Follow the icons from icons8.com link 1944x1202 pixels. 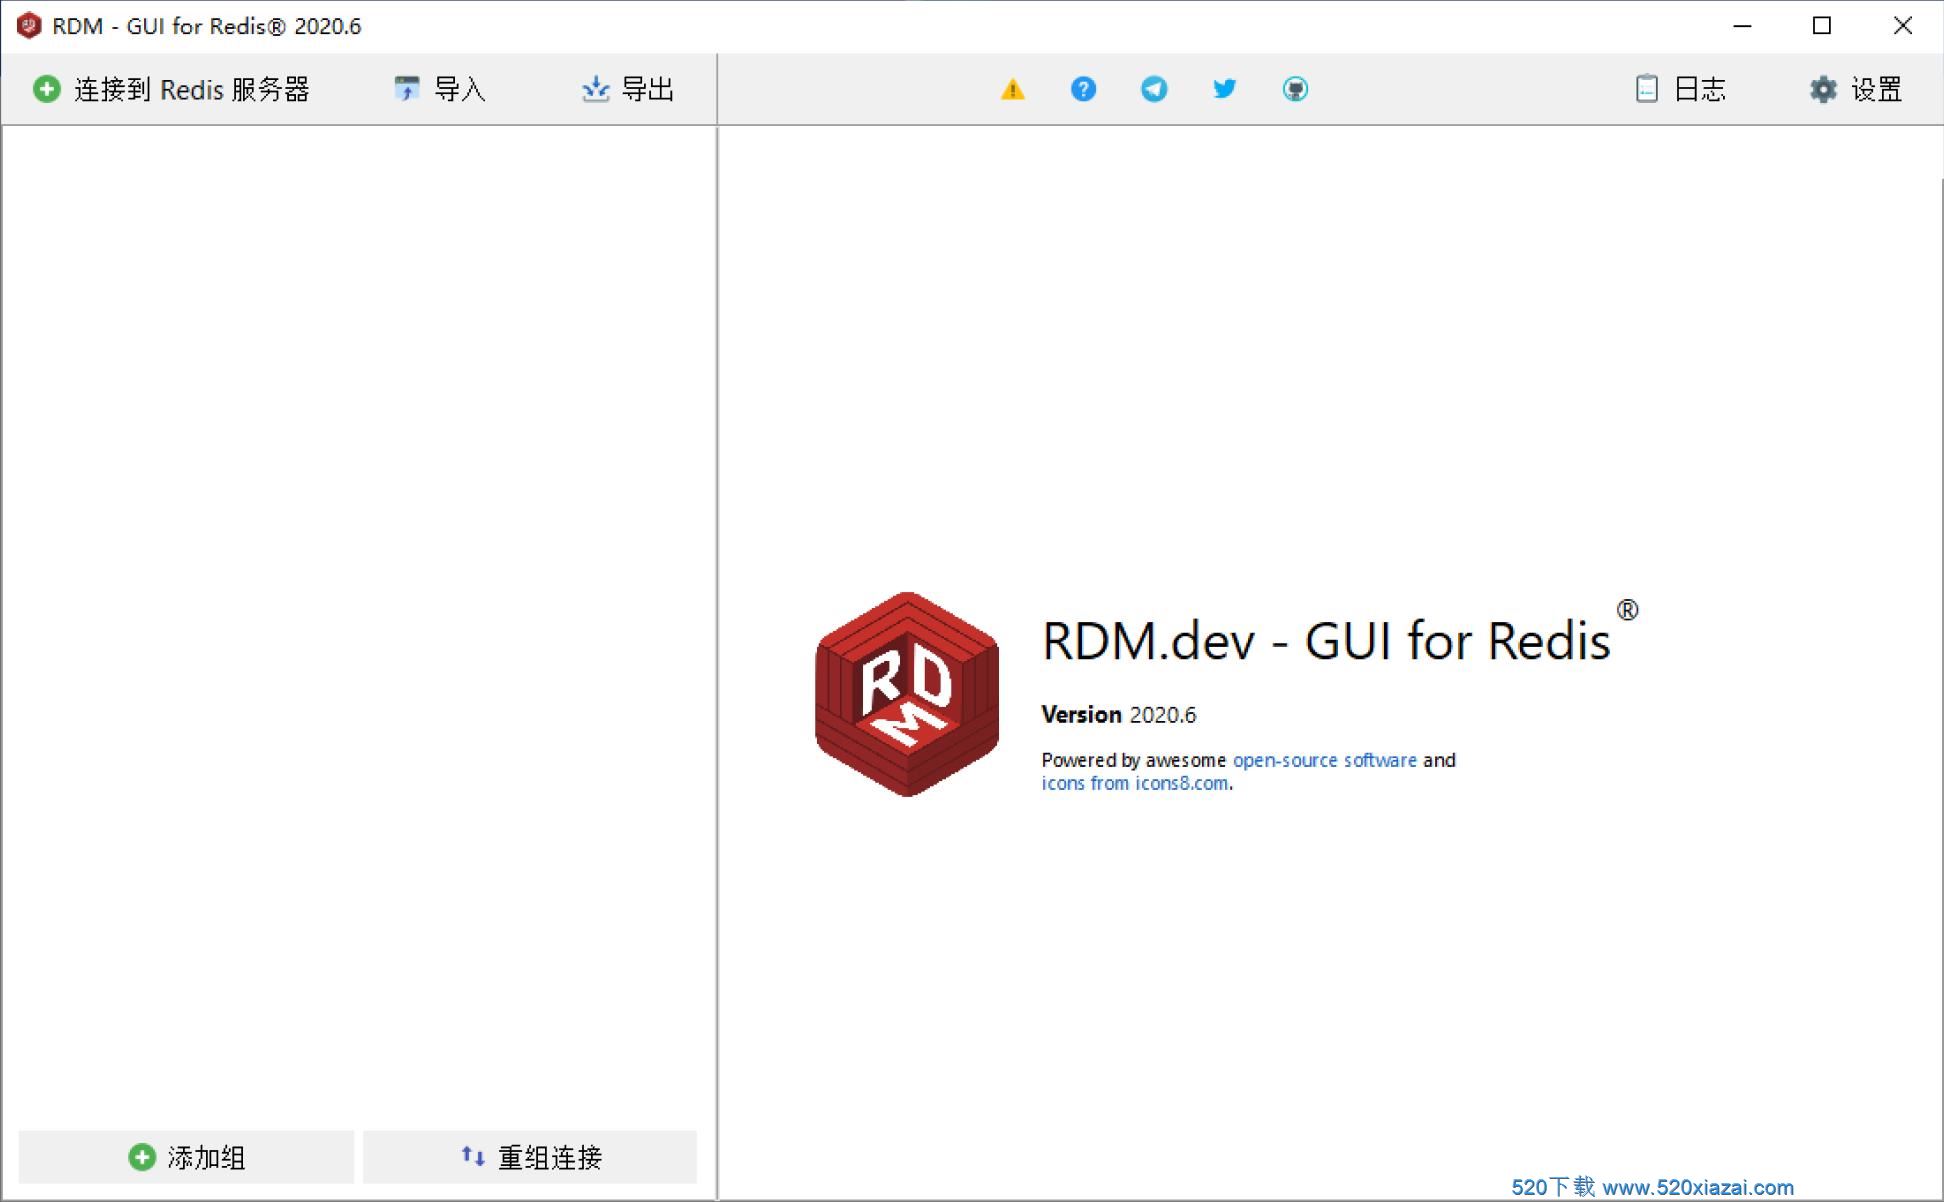pos(1135,783)
